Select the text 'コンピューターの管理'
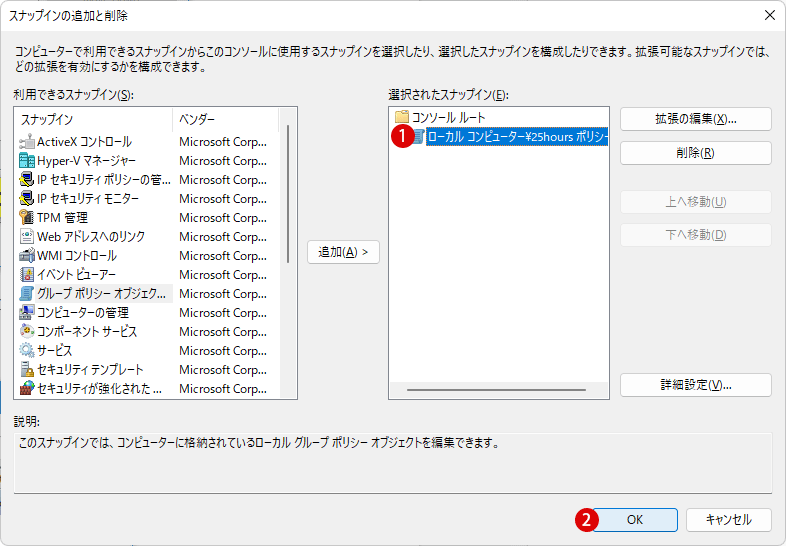This screenshot has width=786, height=546. pos(83,313)
